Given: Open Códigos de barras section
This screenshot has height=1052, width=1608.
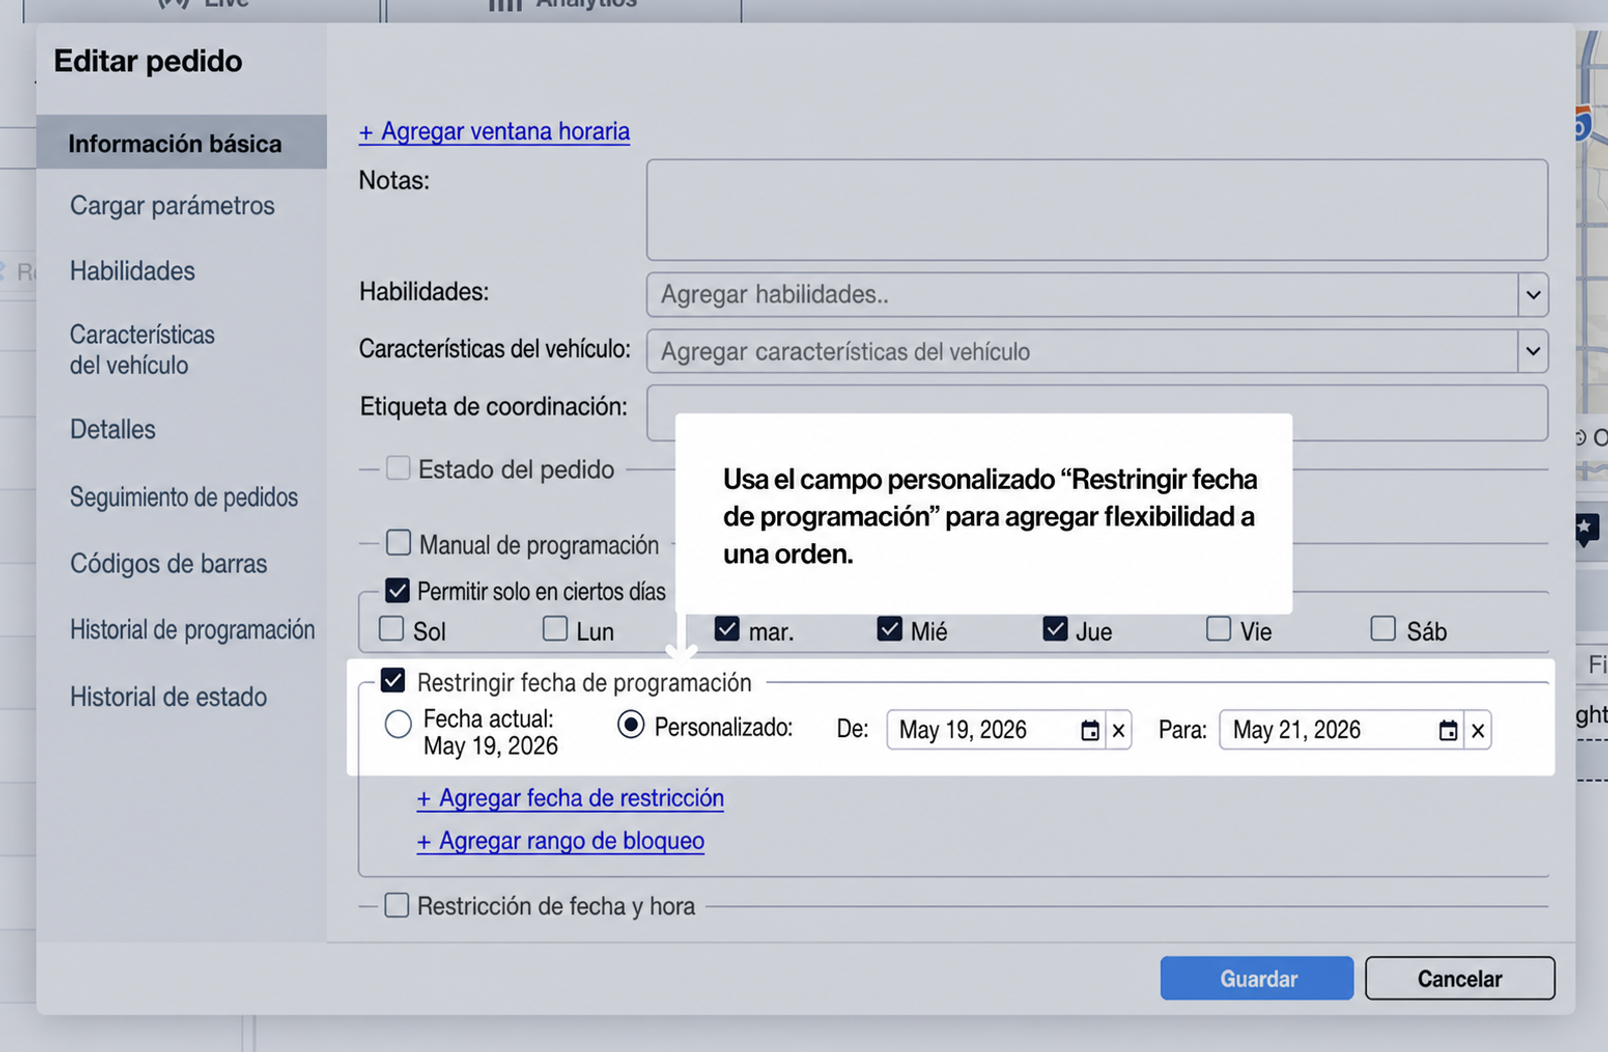Looking at the screenshot, I should point(169,563).
